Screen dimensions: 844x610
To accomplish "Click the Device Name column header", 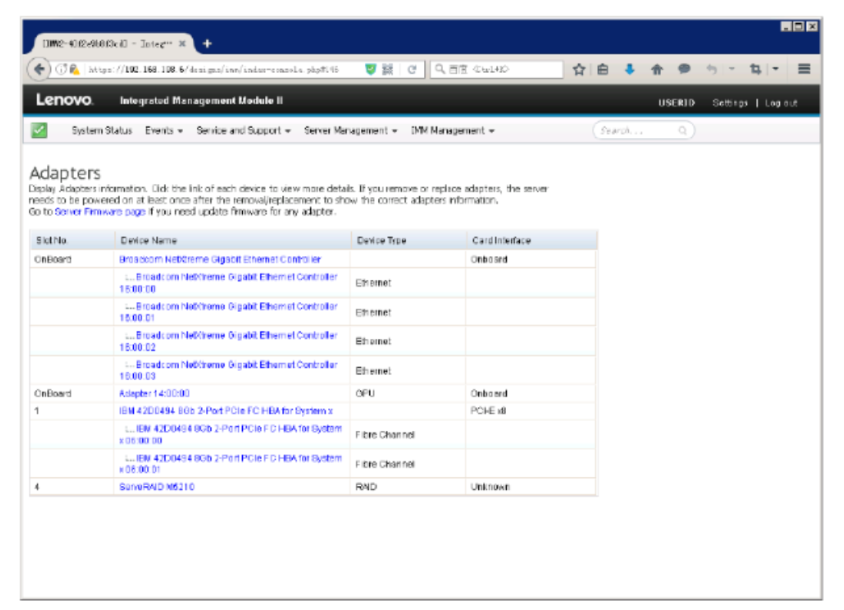I will 233,240.
